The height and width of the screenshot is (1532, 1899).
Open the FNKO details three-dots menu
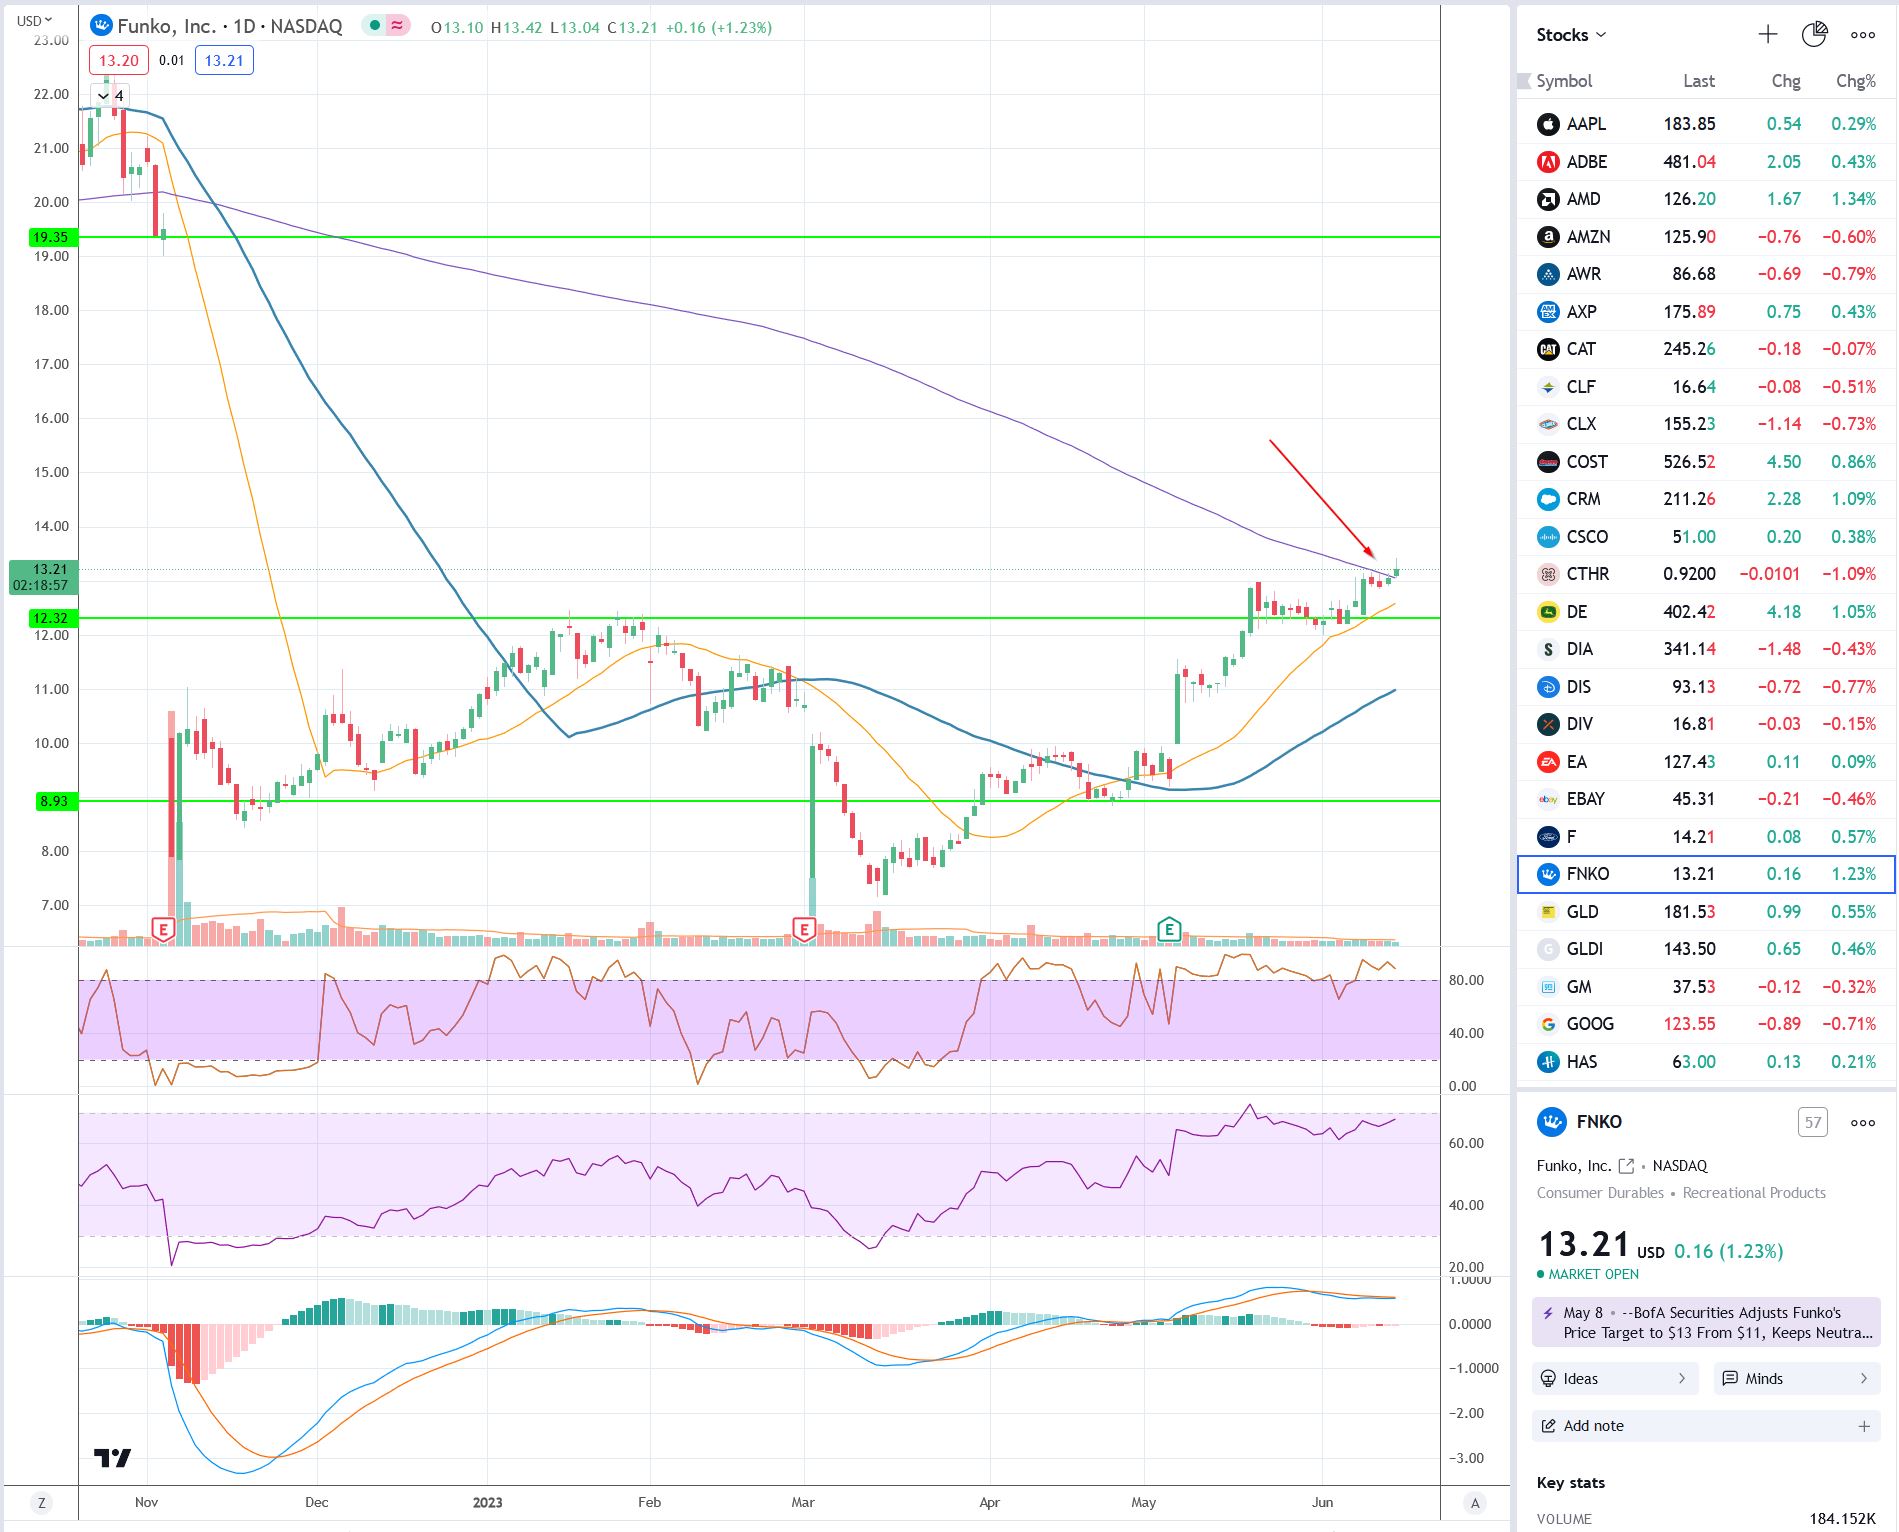[1863, 1123]
